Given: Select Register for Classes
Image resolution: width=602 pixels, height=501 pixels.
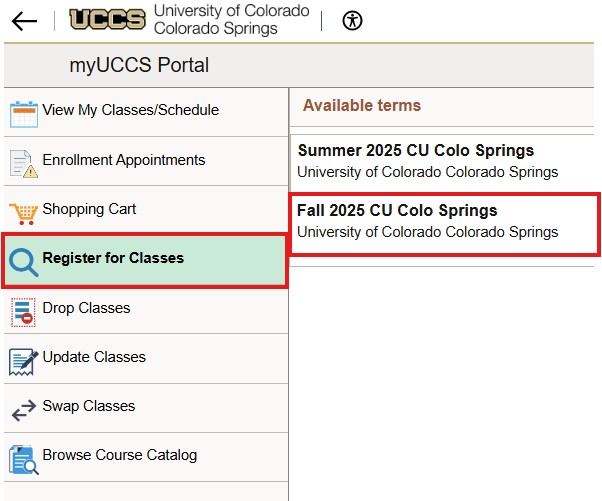Looking at the screenshot, I should point(113,258).
